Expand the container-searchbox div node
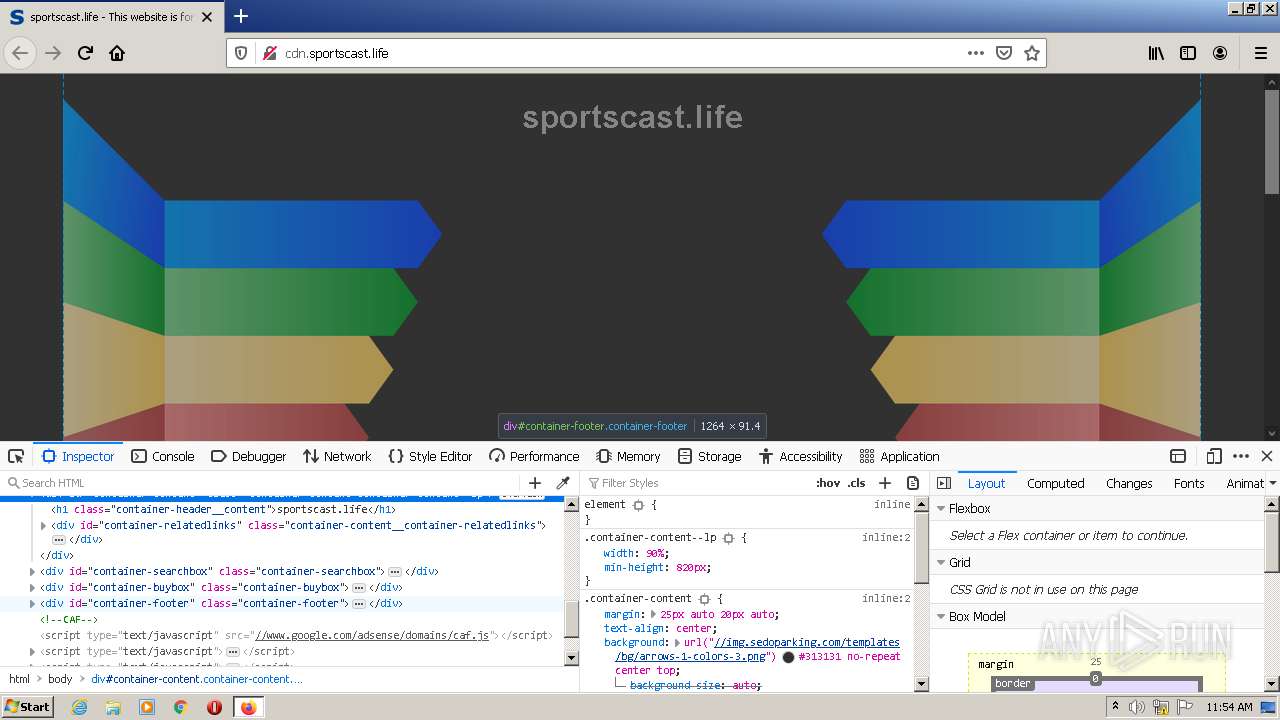 (x=32, y=572)
